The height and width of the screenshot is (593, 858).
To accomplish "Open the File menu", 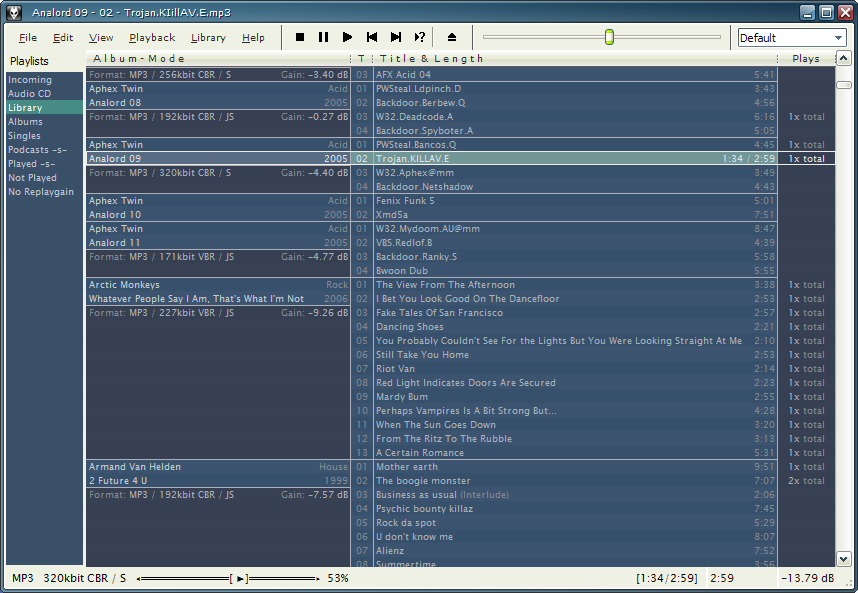I will (x=28, y=38).
